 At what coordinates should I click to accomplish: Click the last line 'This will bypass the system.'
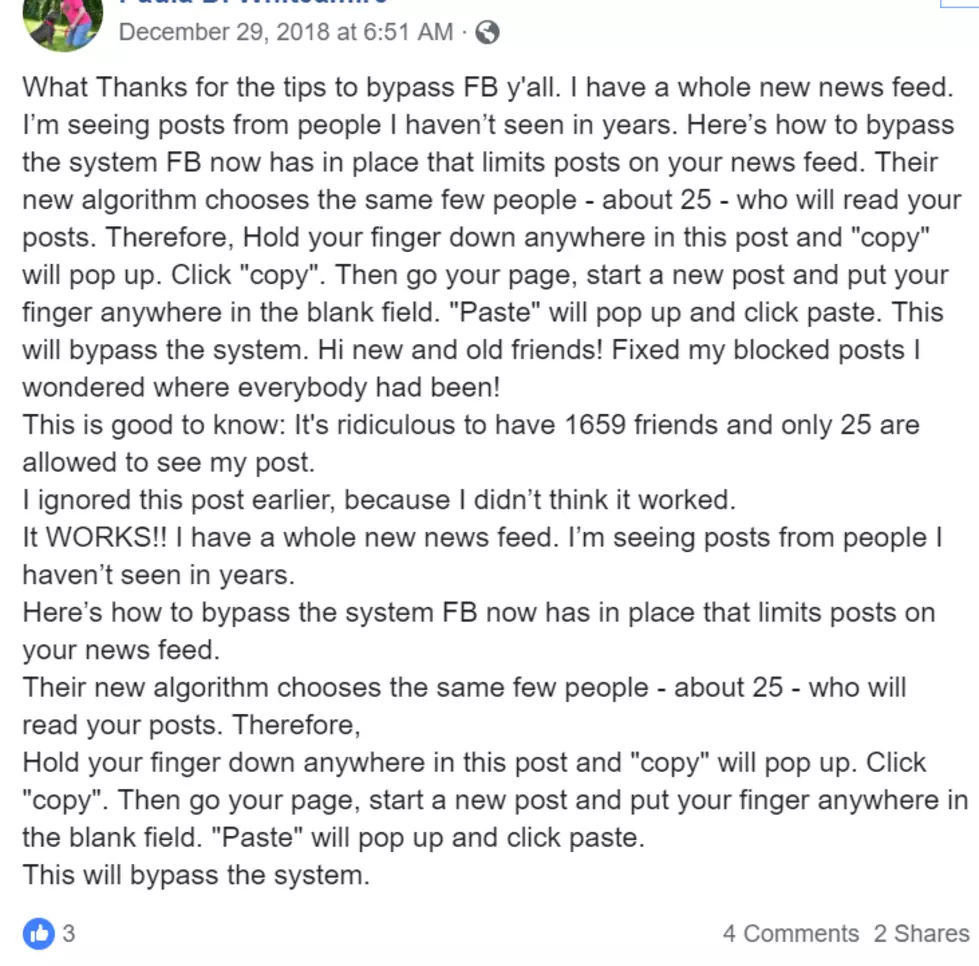click(x=196, y=875)
